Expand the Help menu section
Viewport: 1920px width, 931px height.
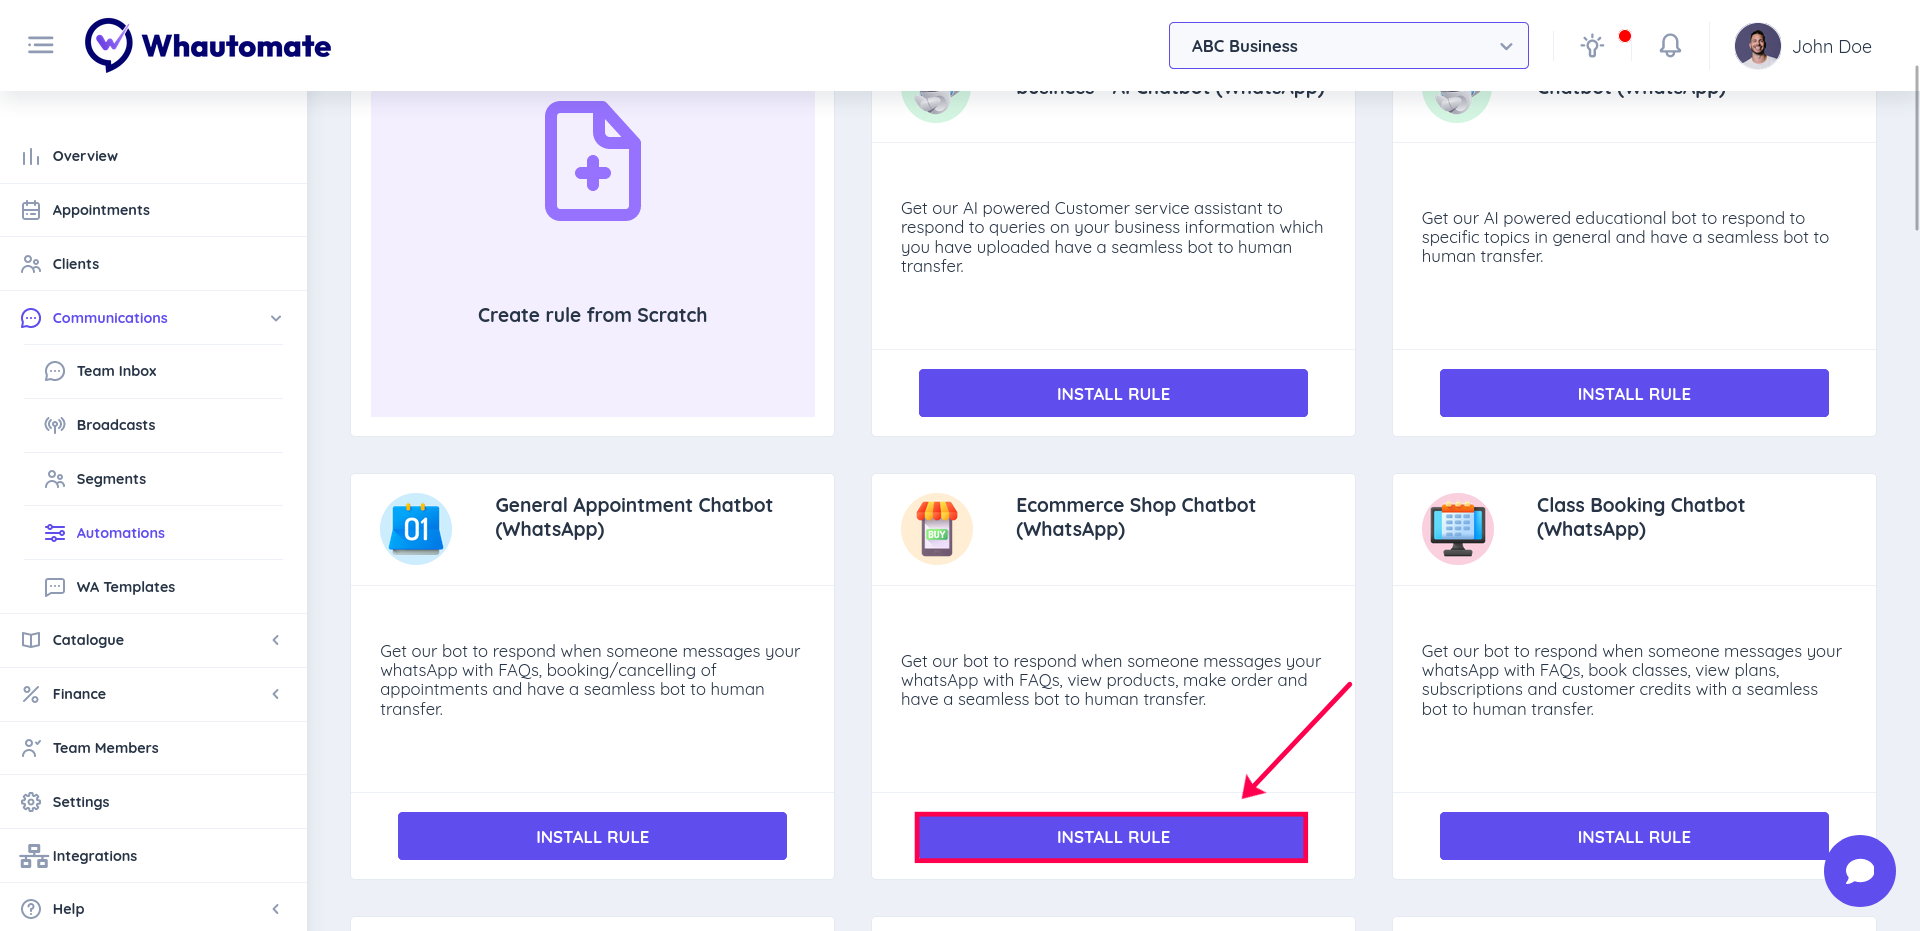click(276, 909)
